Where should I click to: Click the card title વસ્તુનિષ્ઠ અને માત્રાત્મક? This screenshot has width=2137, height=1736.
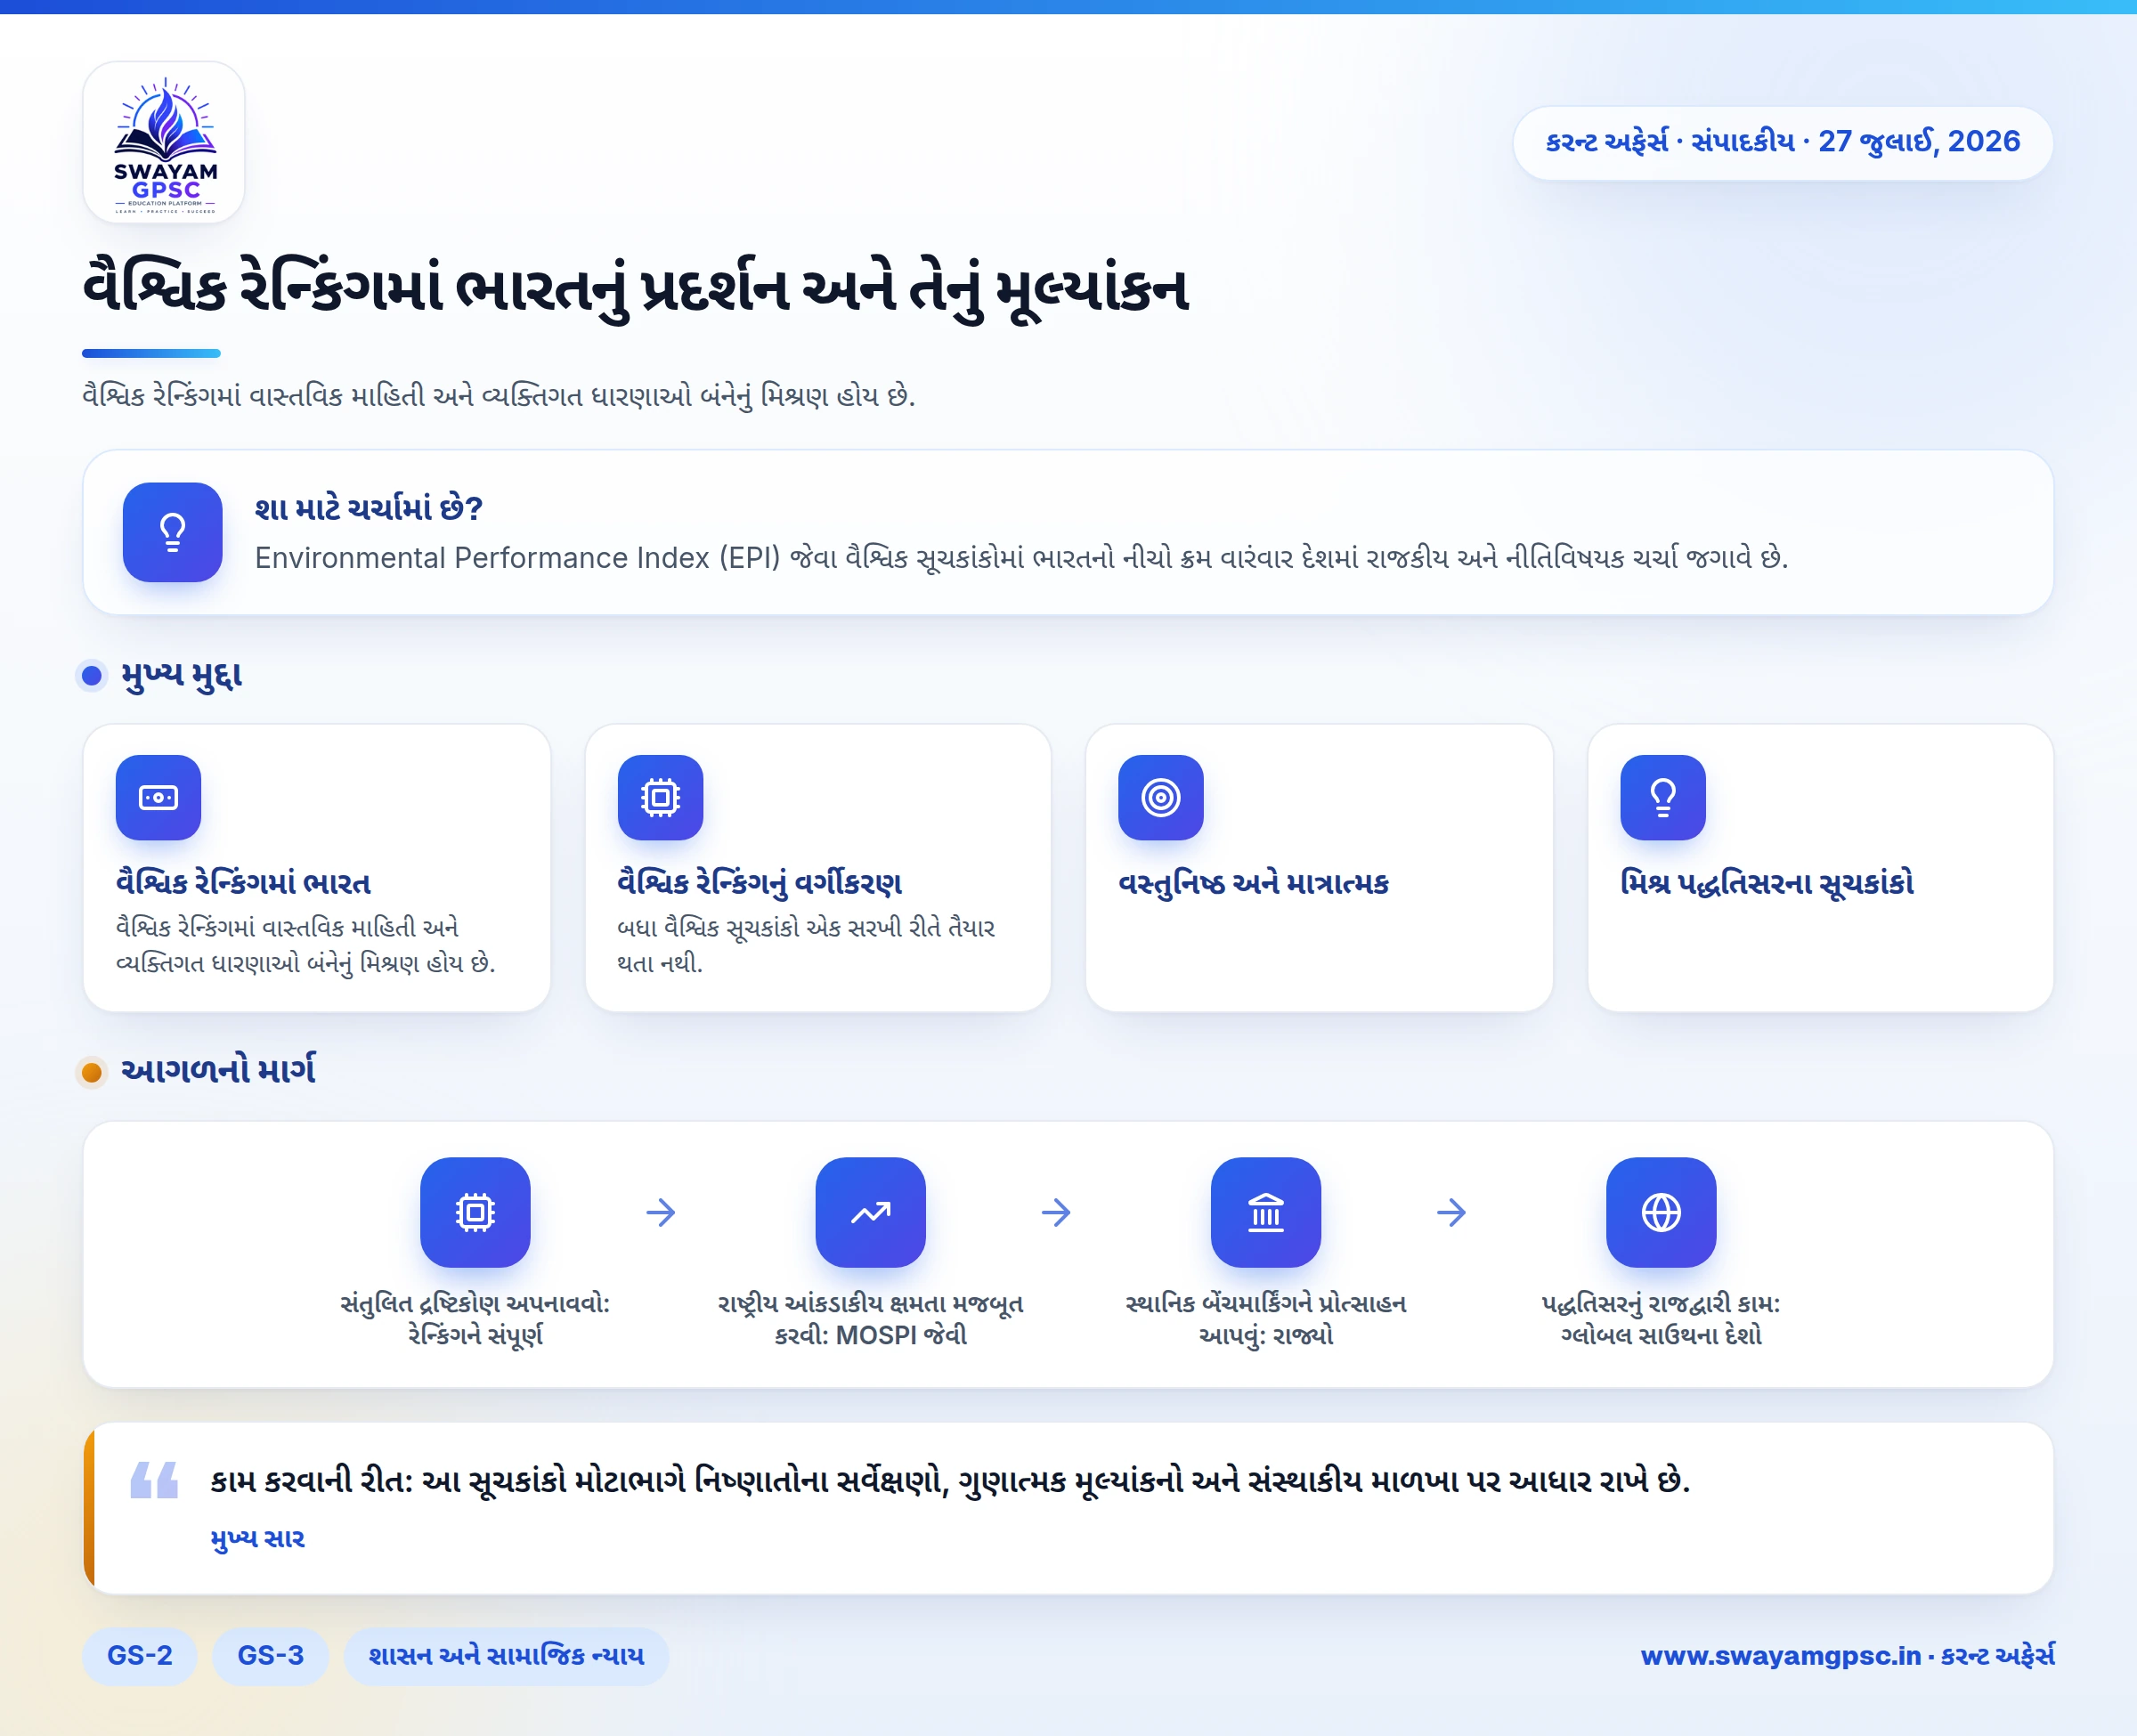[1254, 883]
